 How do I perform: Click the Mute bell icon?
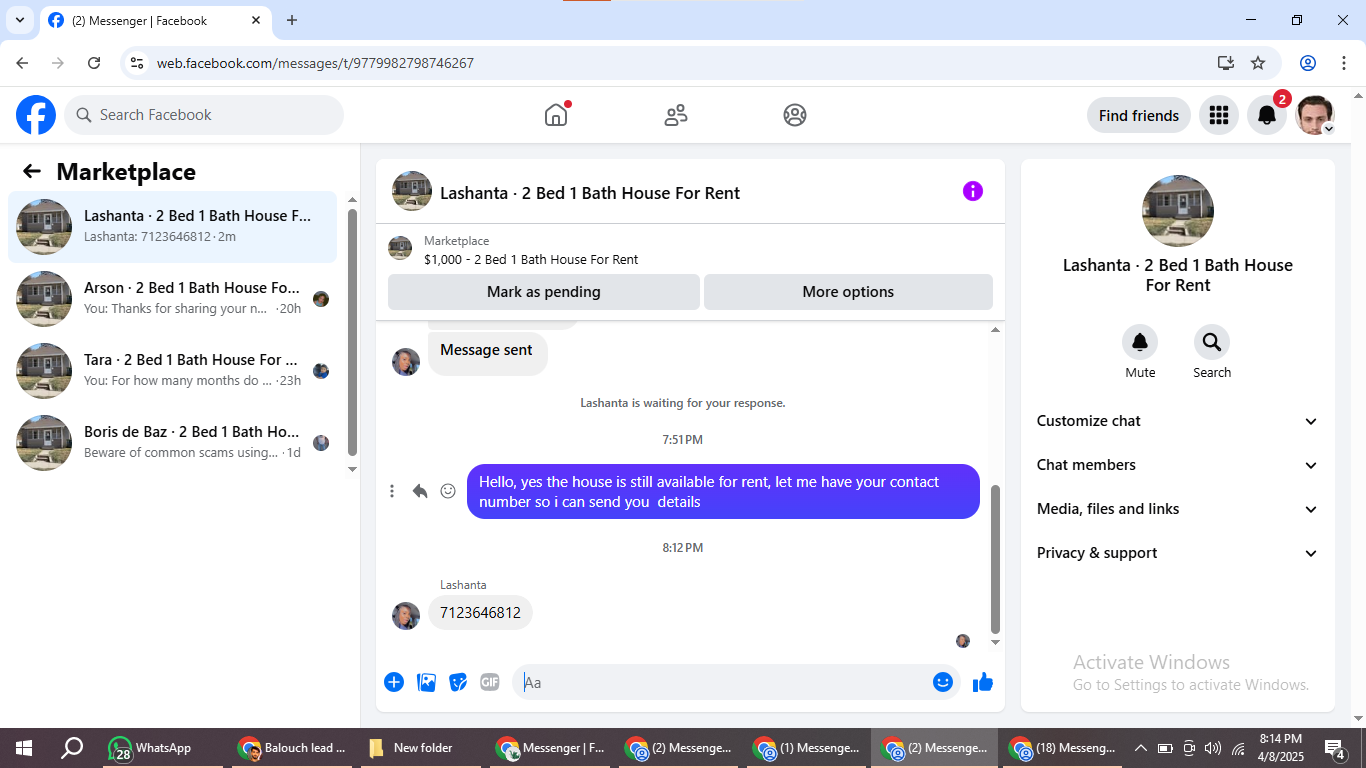pos(1140,343)
